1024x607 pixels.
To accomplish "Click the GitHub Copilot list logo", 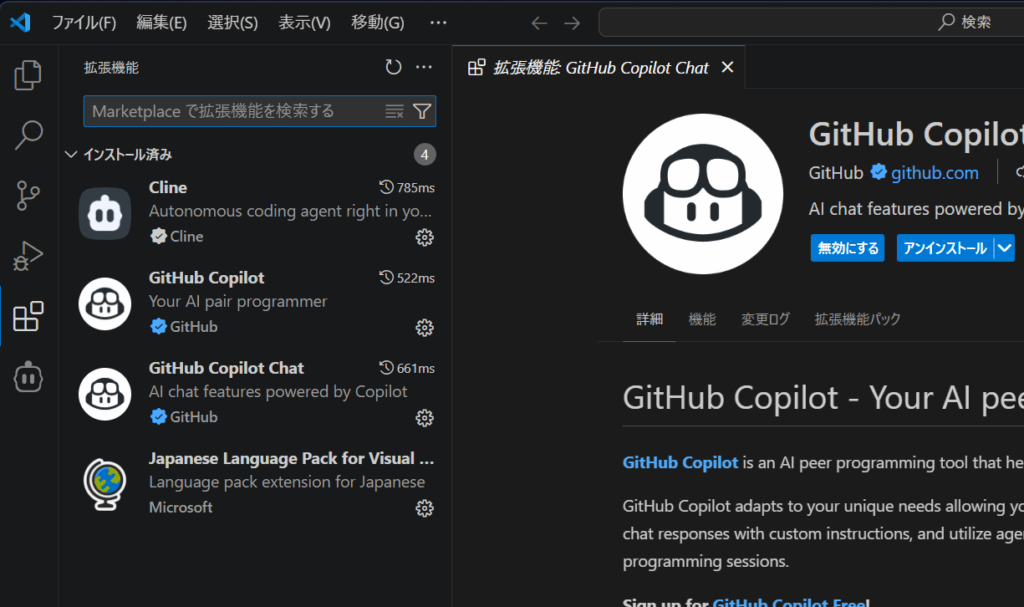I will 104,303.
